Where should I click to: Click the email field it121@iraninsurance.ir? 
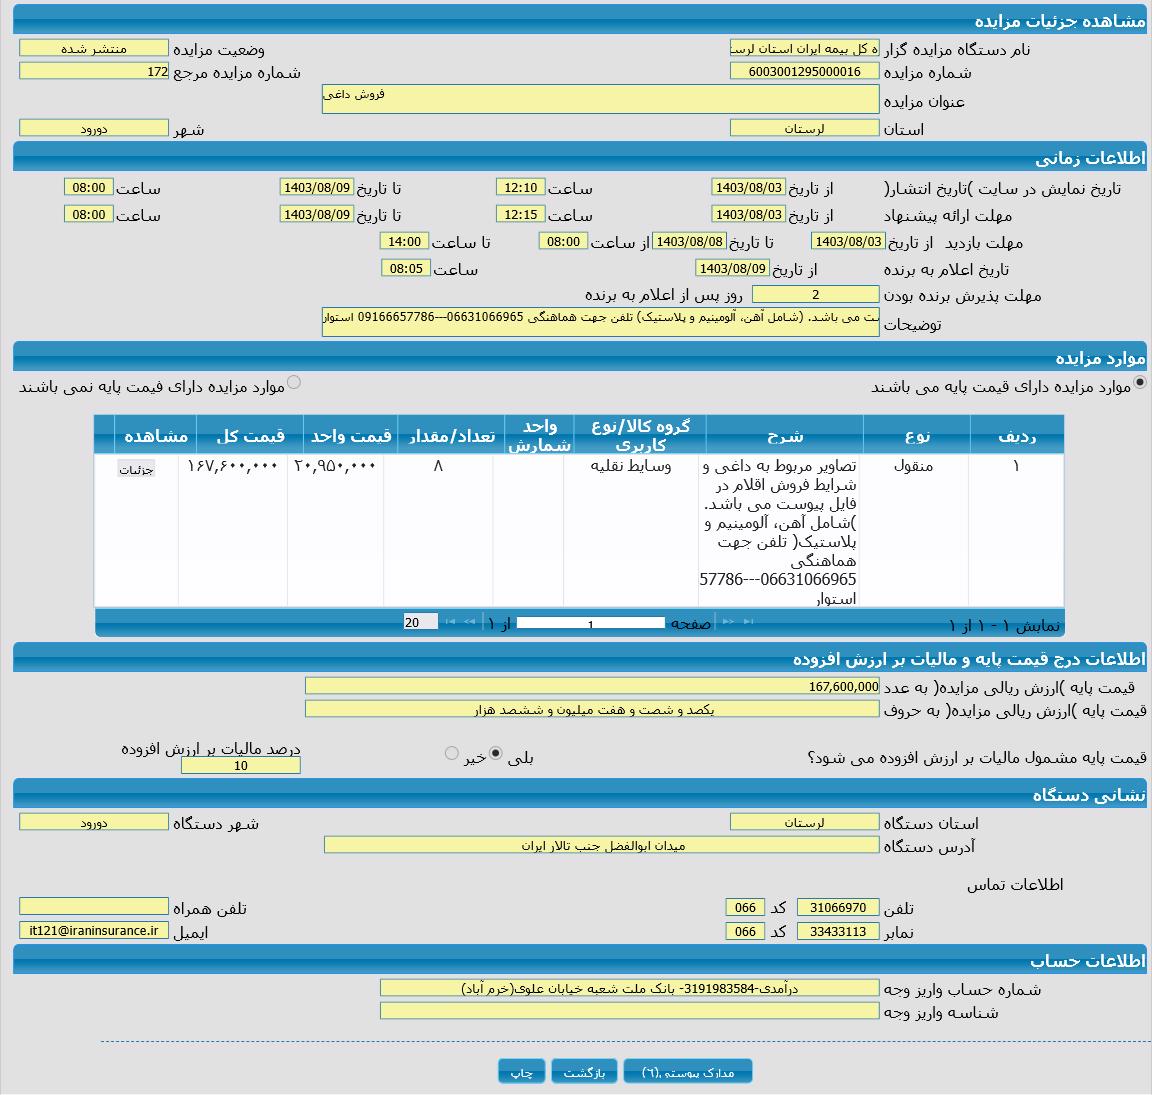pos(94,930)
